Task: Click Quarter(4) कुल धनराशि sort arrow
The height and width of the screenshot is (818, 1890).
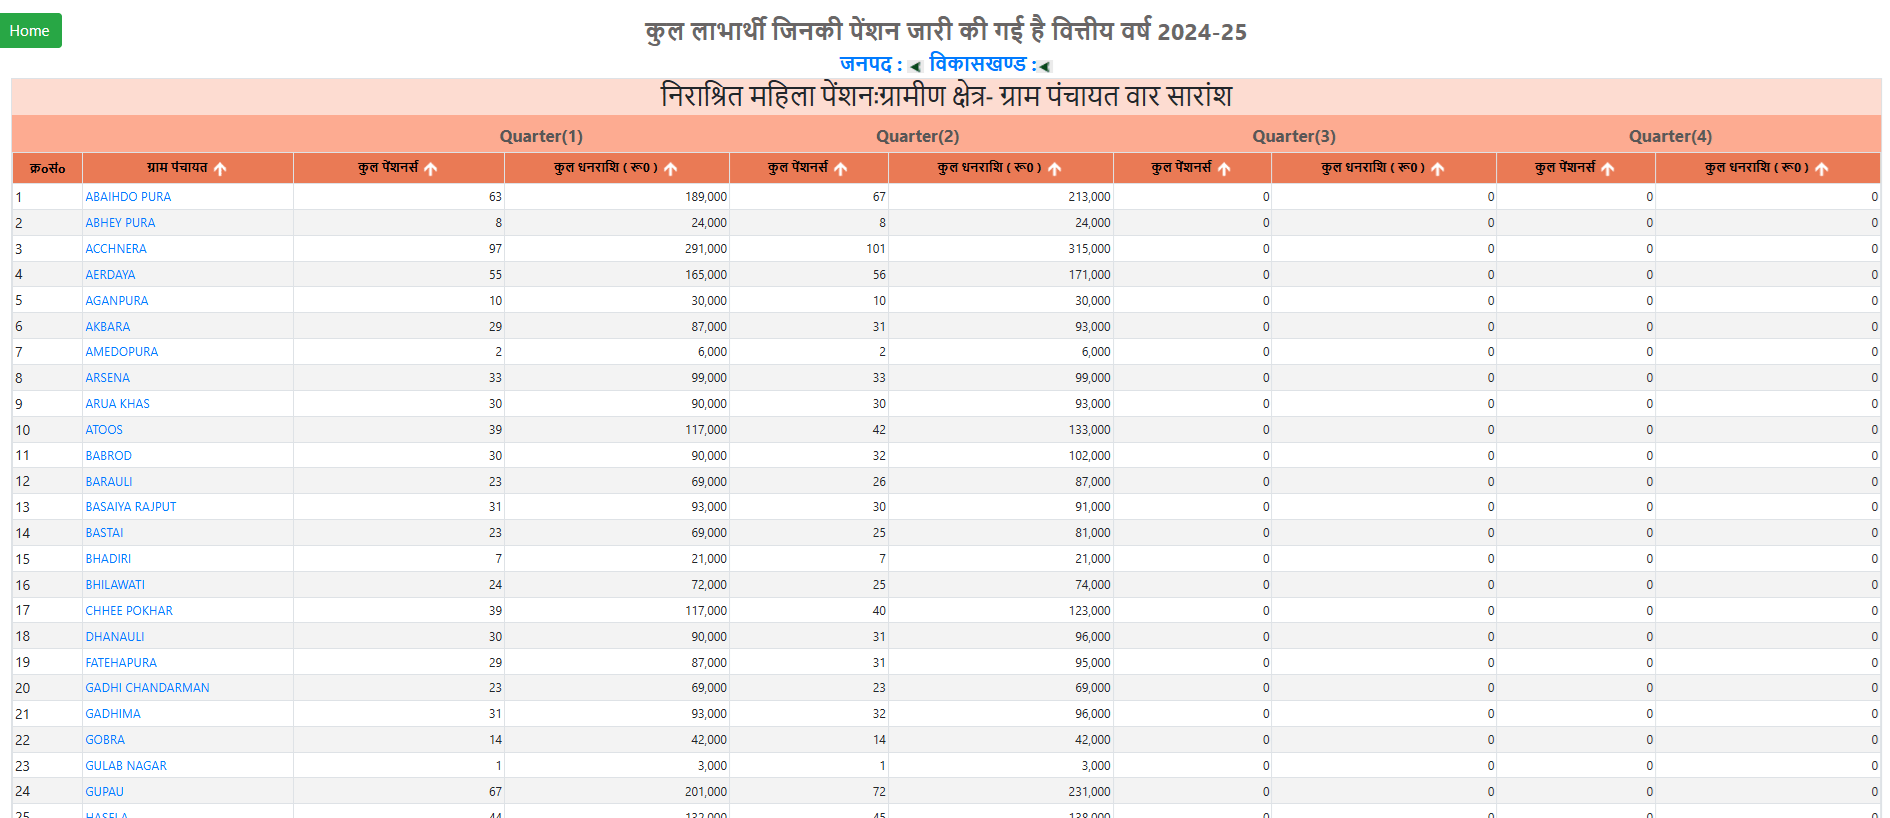Action: (1822, 169)
